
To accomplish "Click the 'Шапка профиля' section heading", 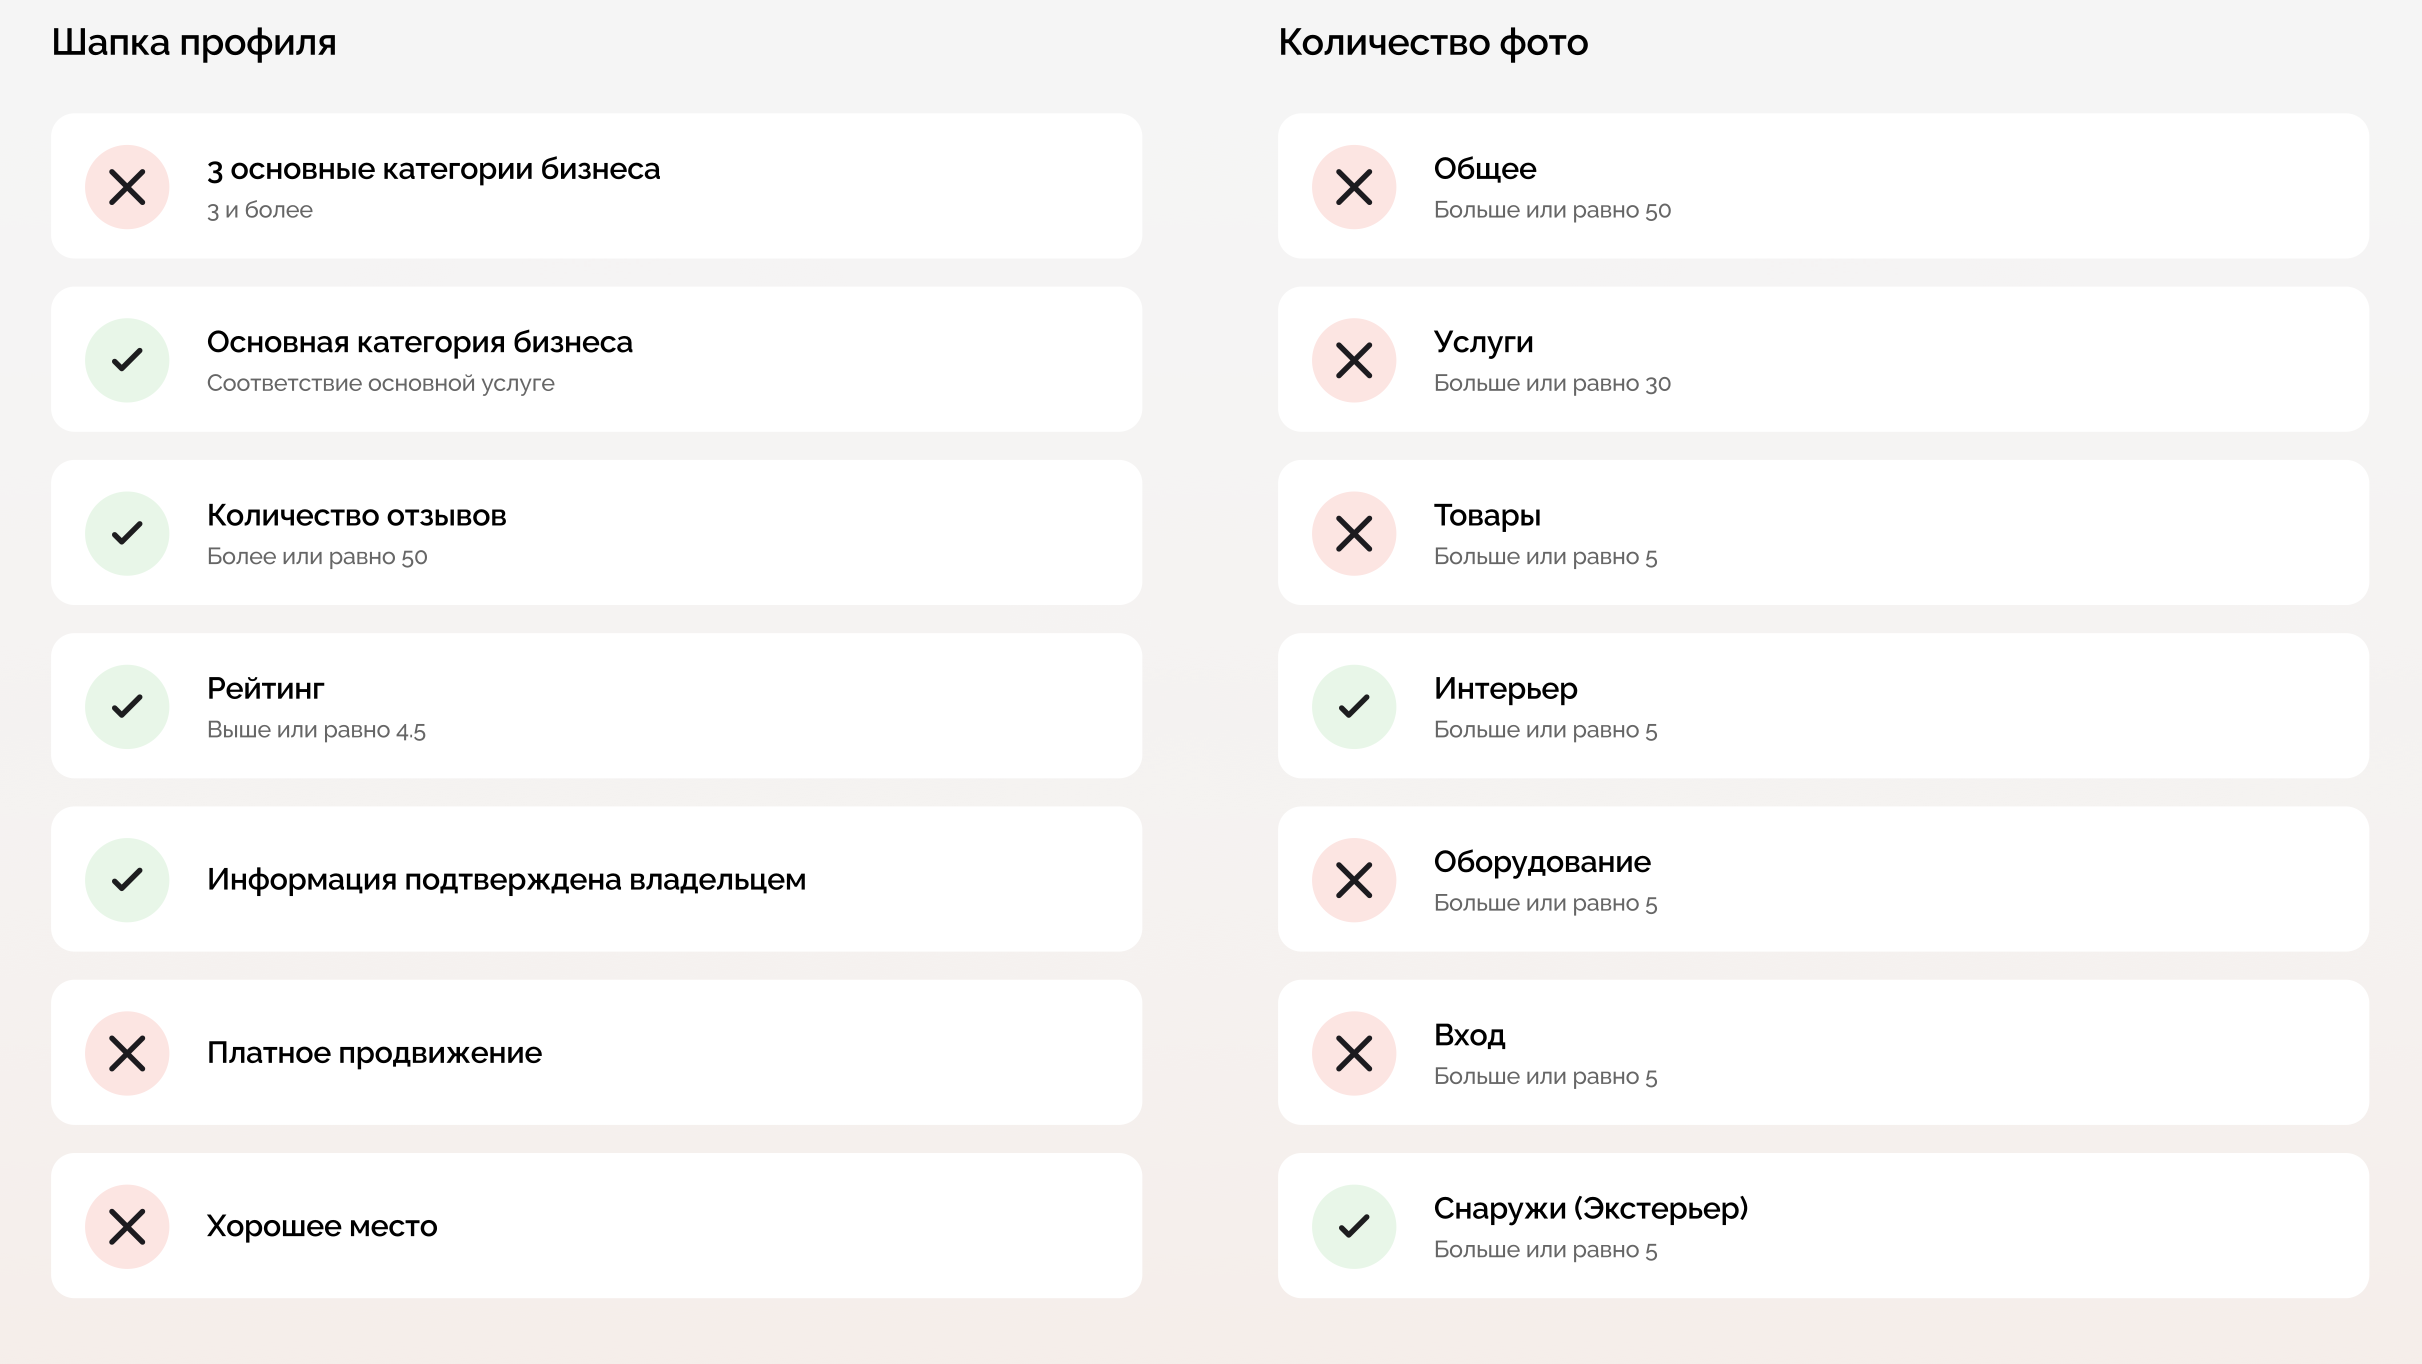I will (194, 43).
